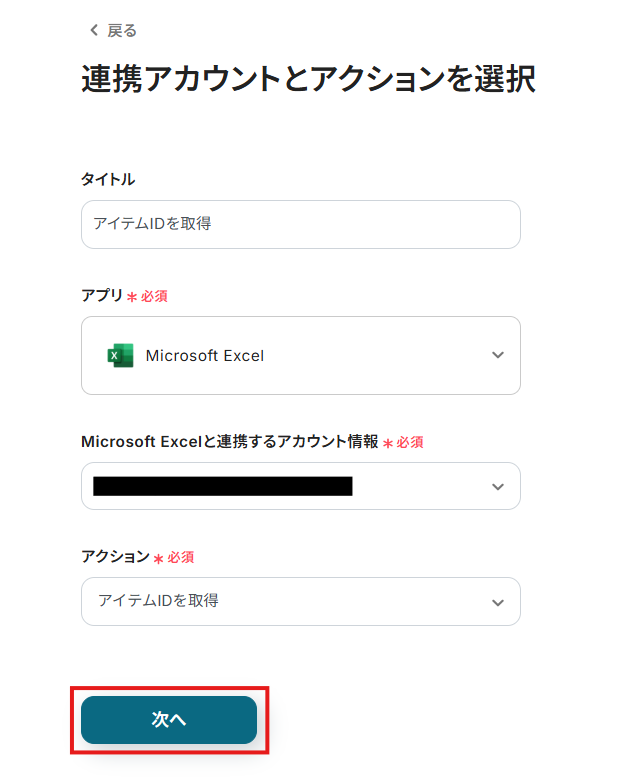
Task: Open the account info dropdown chevron
Action: 498,487
